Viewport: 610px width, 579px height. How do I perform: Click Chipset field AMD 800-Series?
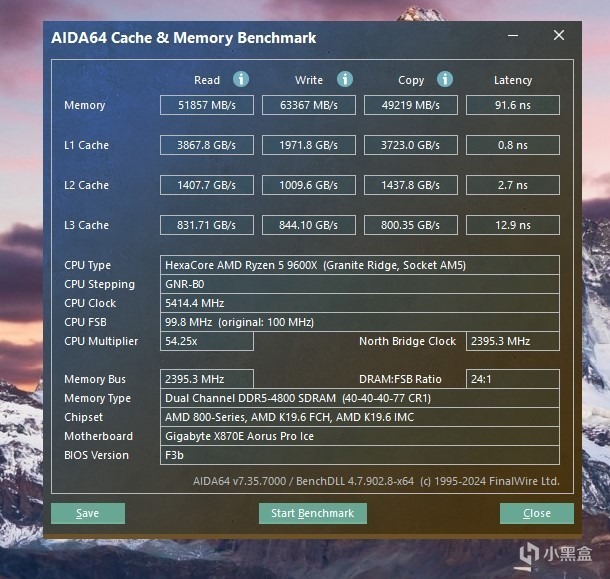360,417
